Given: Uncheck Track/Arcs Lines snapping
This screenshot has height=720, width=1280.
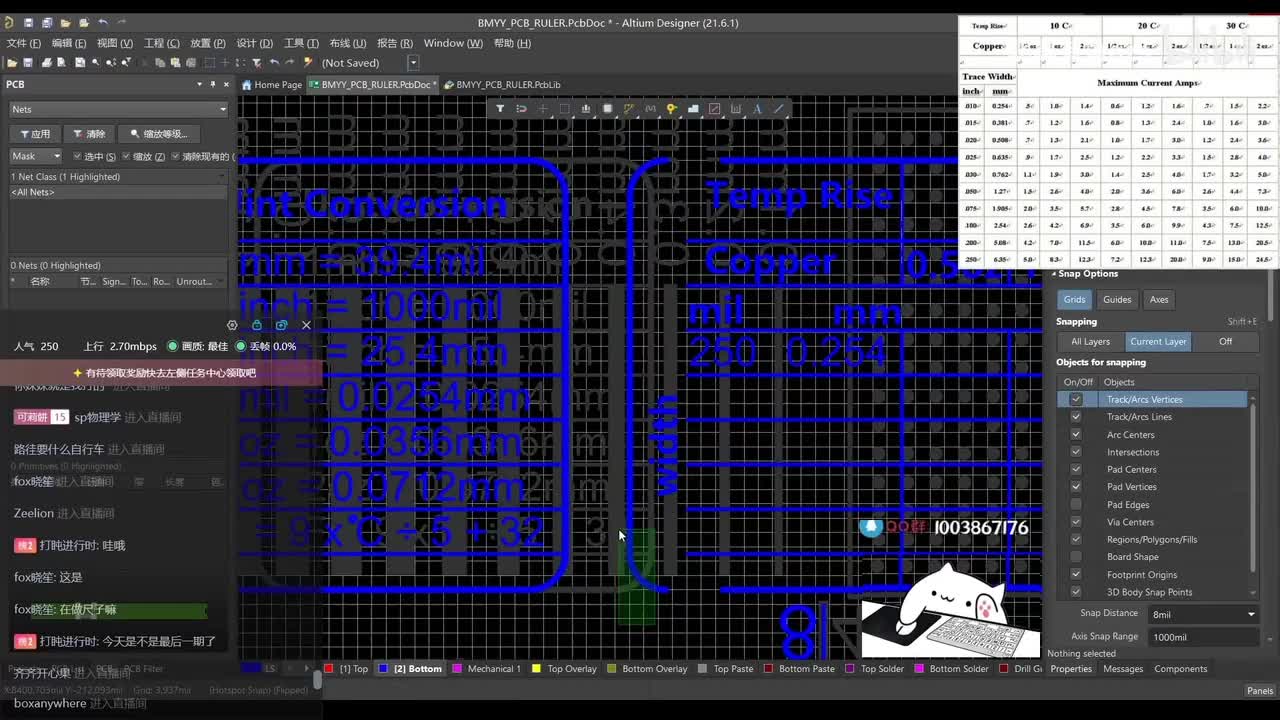Looking at the screenshot, I should [x=1076, y=417].
